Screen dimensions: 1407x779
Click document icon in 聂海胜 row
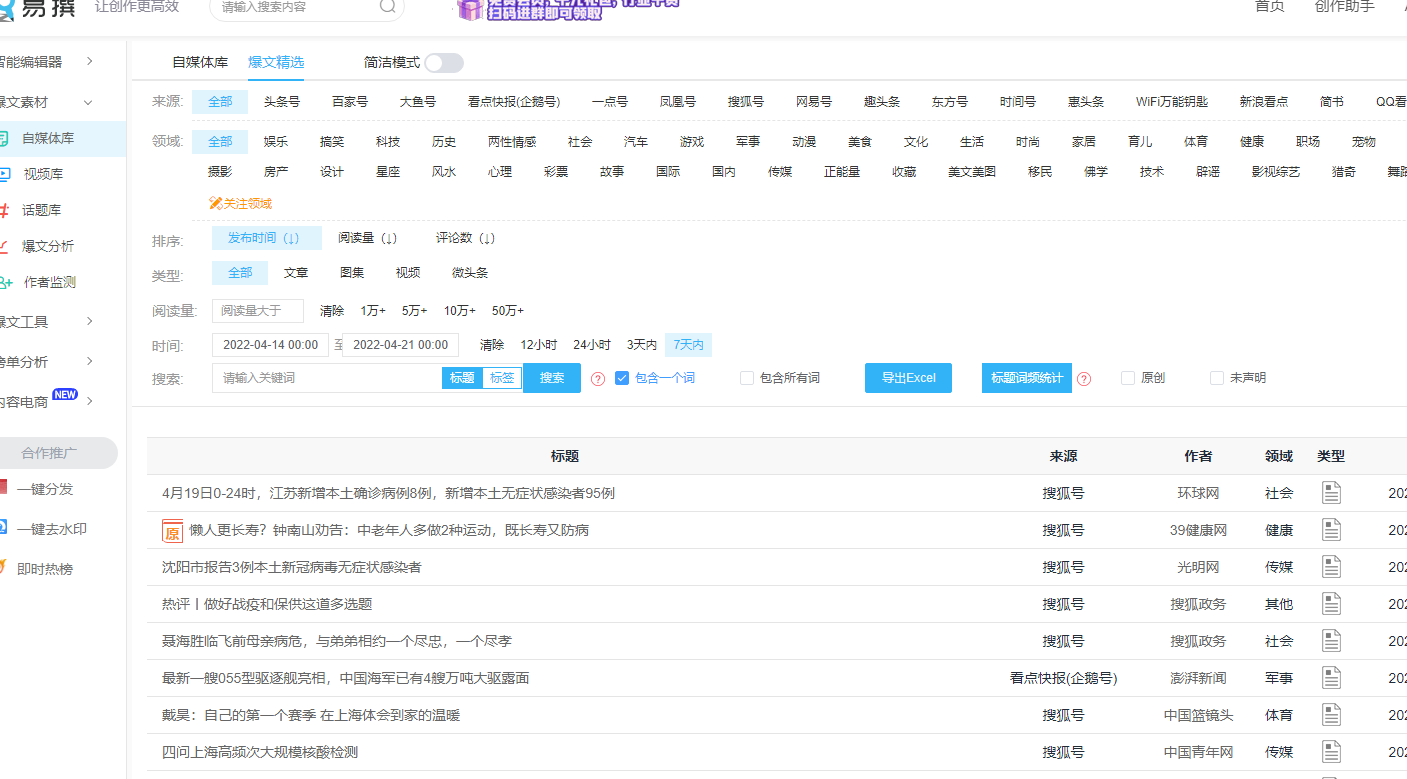coord(1331,641)
